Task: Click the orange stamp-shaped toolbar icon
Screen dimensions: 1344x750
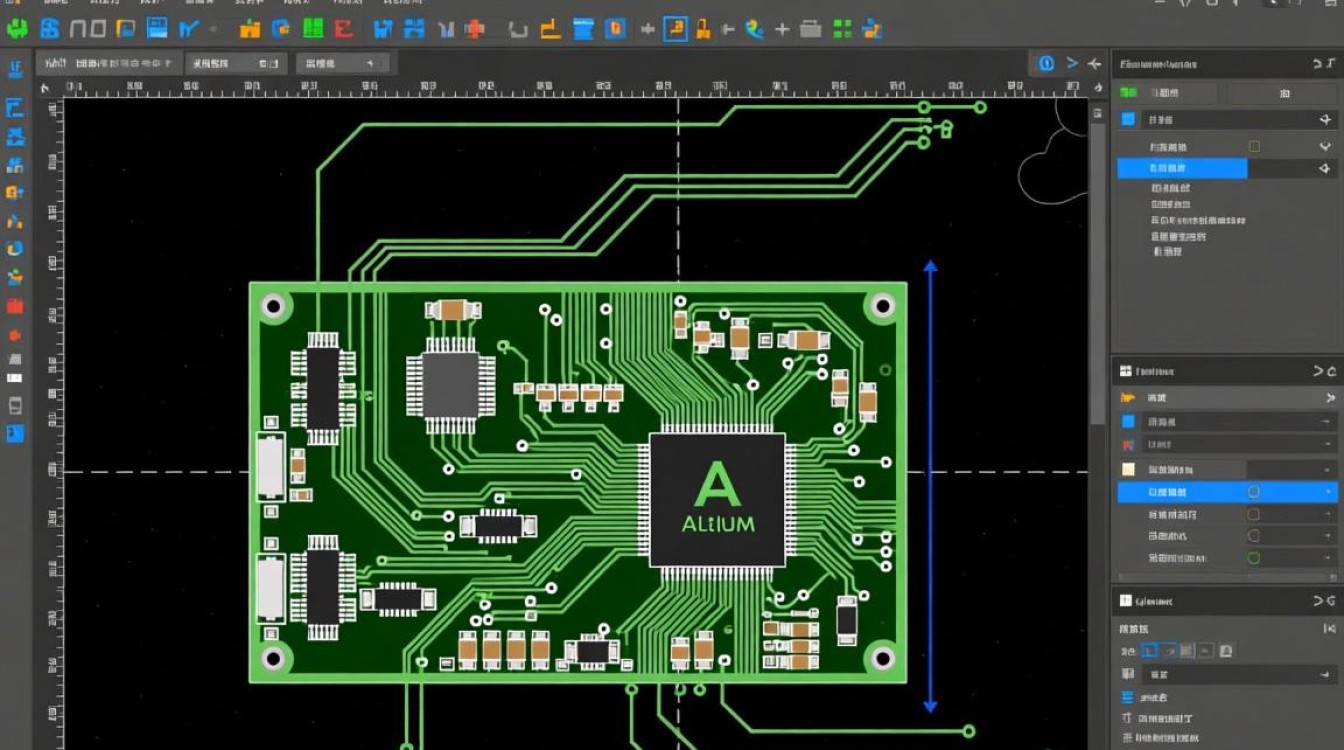Action: point(704,30)
